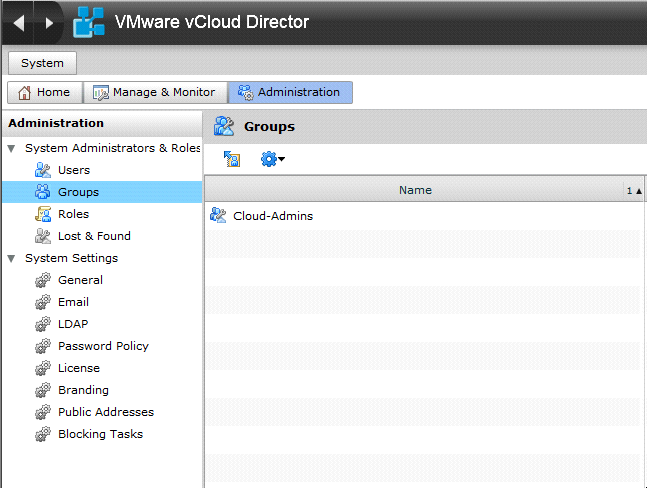Select the Administration tab
Viewport: 647px width, 488px height.
(x=290, y=92)
